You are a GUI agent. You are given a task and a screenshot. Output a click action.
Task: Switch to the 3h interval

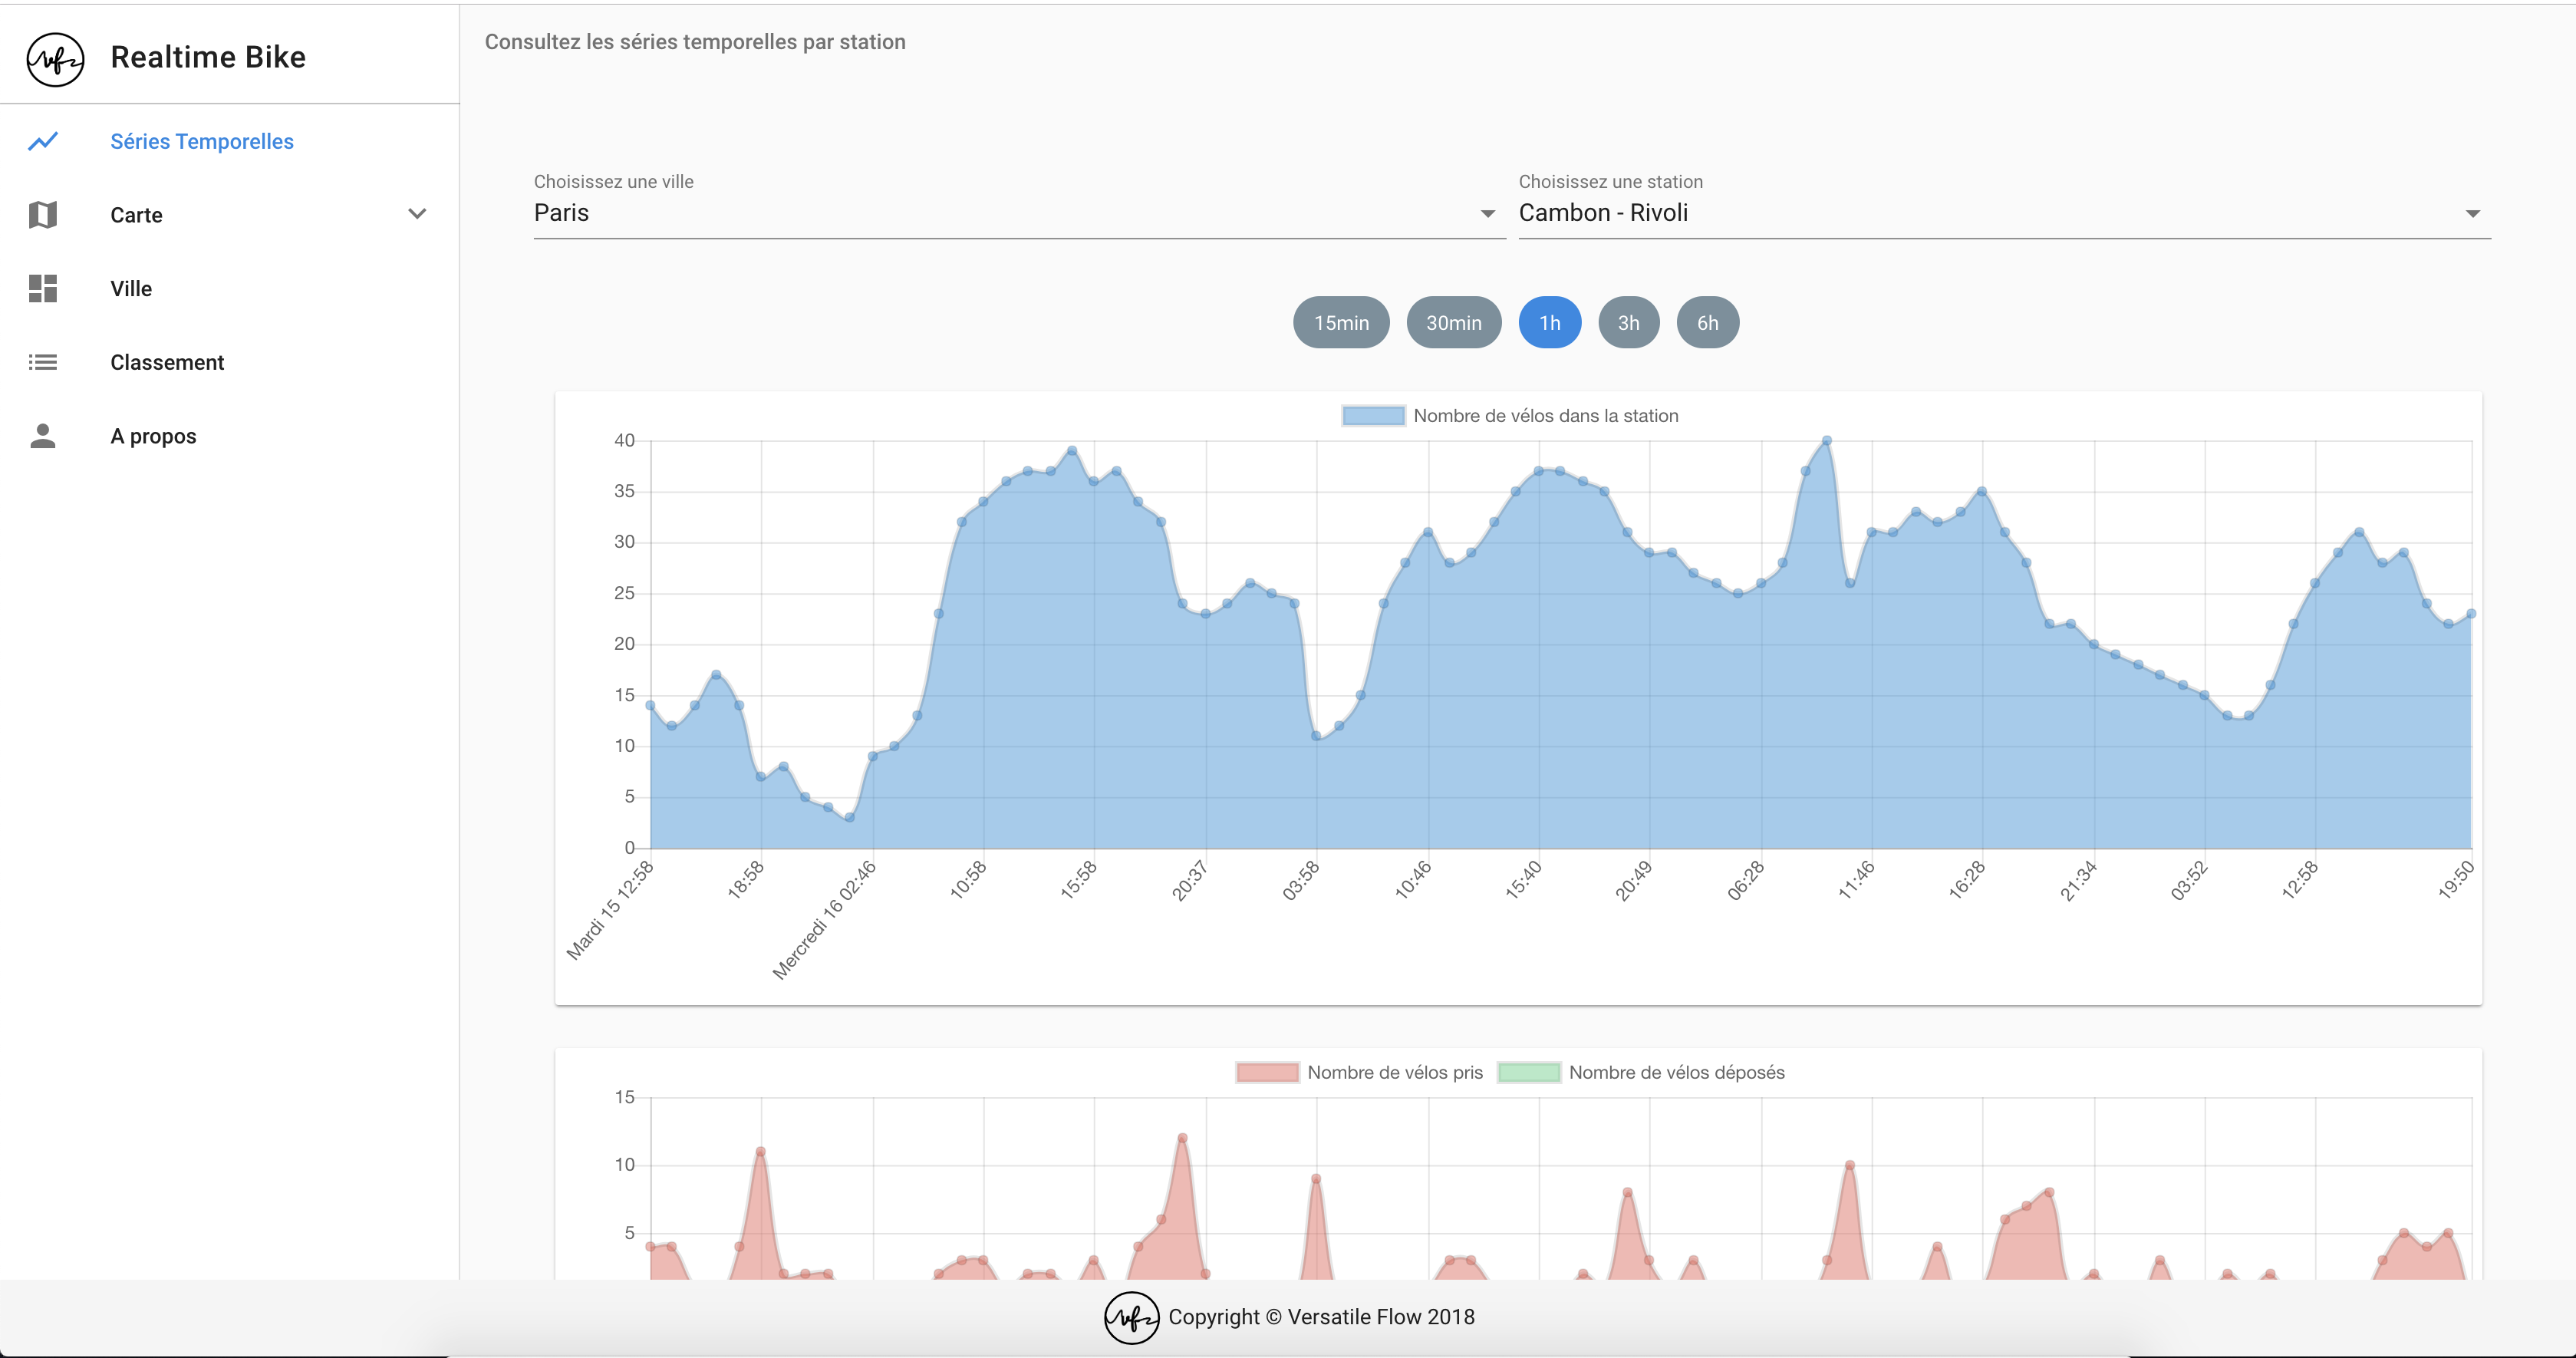tap(1628, 323)
